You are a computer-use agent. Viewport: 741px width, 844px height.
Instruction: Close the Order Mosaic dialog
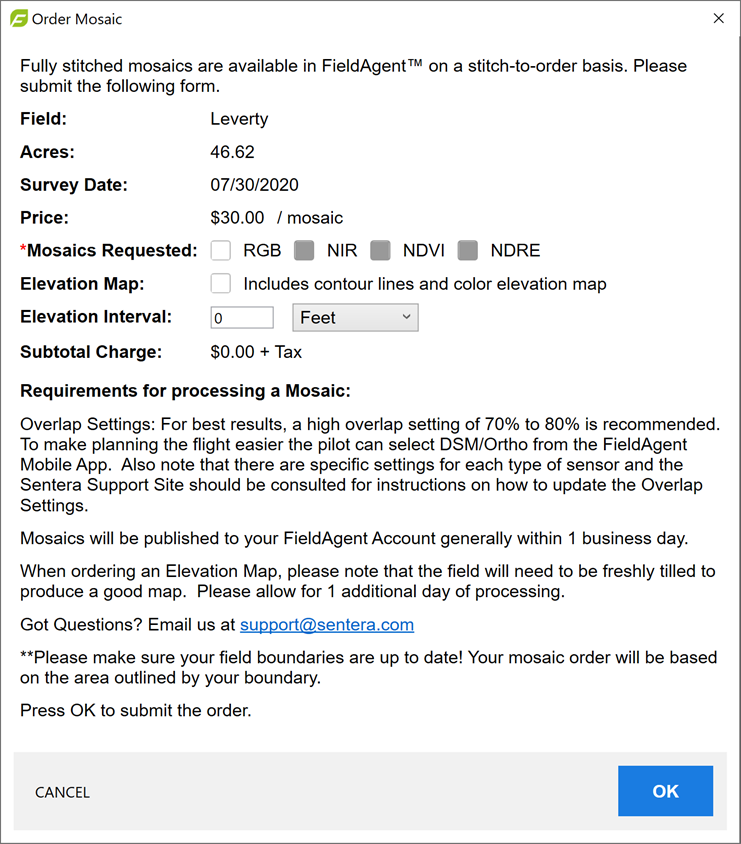pyautogui.click(x=717, y=19)
